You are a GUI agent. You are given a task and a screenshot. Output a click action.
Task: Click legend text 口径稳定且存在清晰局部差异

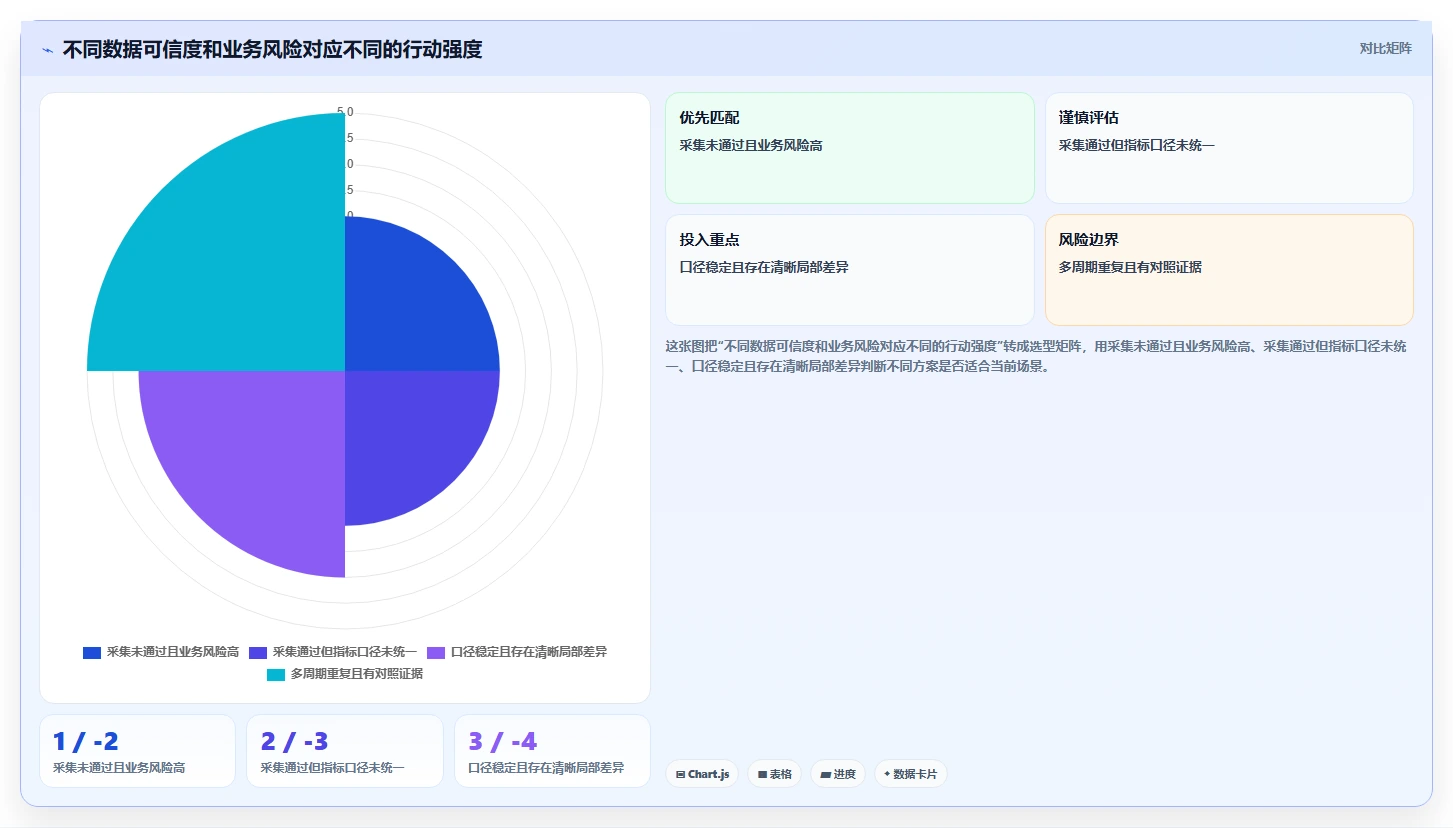click(529, 652)
